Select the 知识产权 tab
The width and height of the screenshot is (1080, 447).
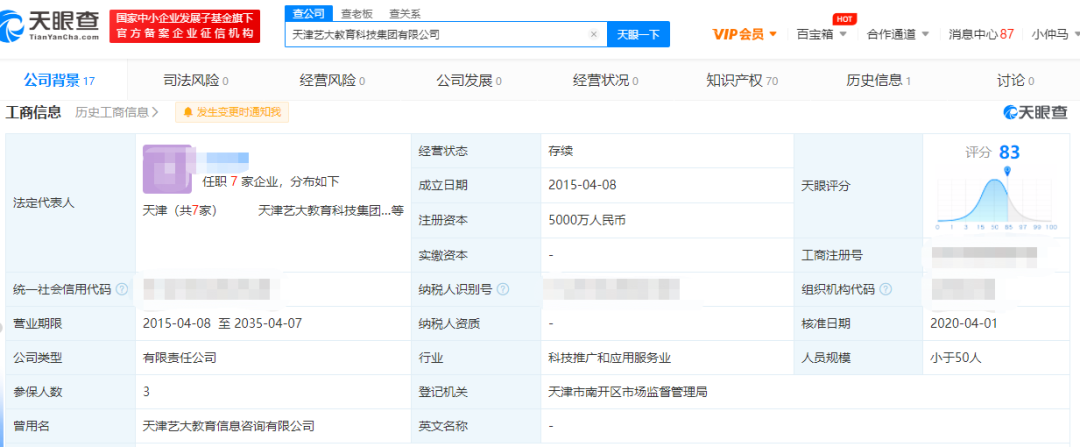(x=742, y=81)
